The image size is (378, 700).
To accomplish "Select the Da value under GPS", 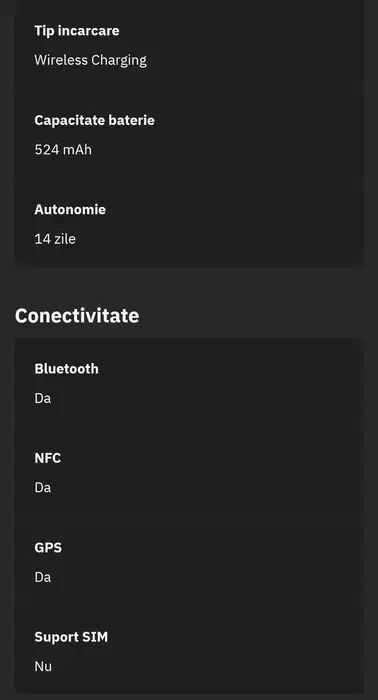I will 43,577.
